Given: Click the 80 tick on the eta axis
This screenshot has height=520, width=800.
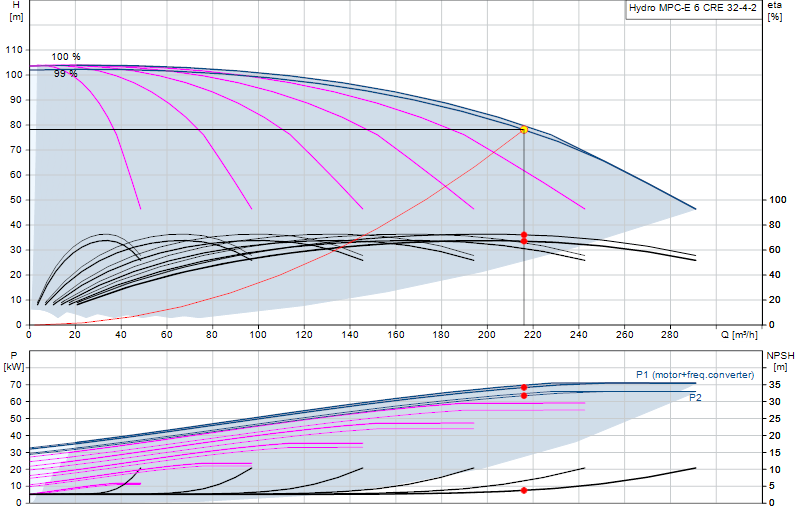Looking at the screenshot, I should point(775,225).
